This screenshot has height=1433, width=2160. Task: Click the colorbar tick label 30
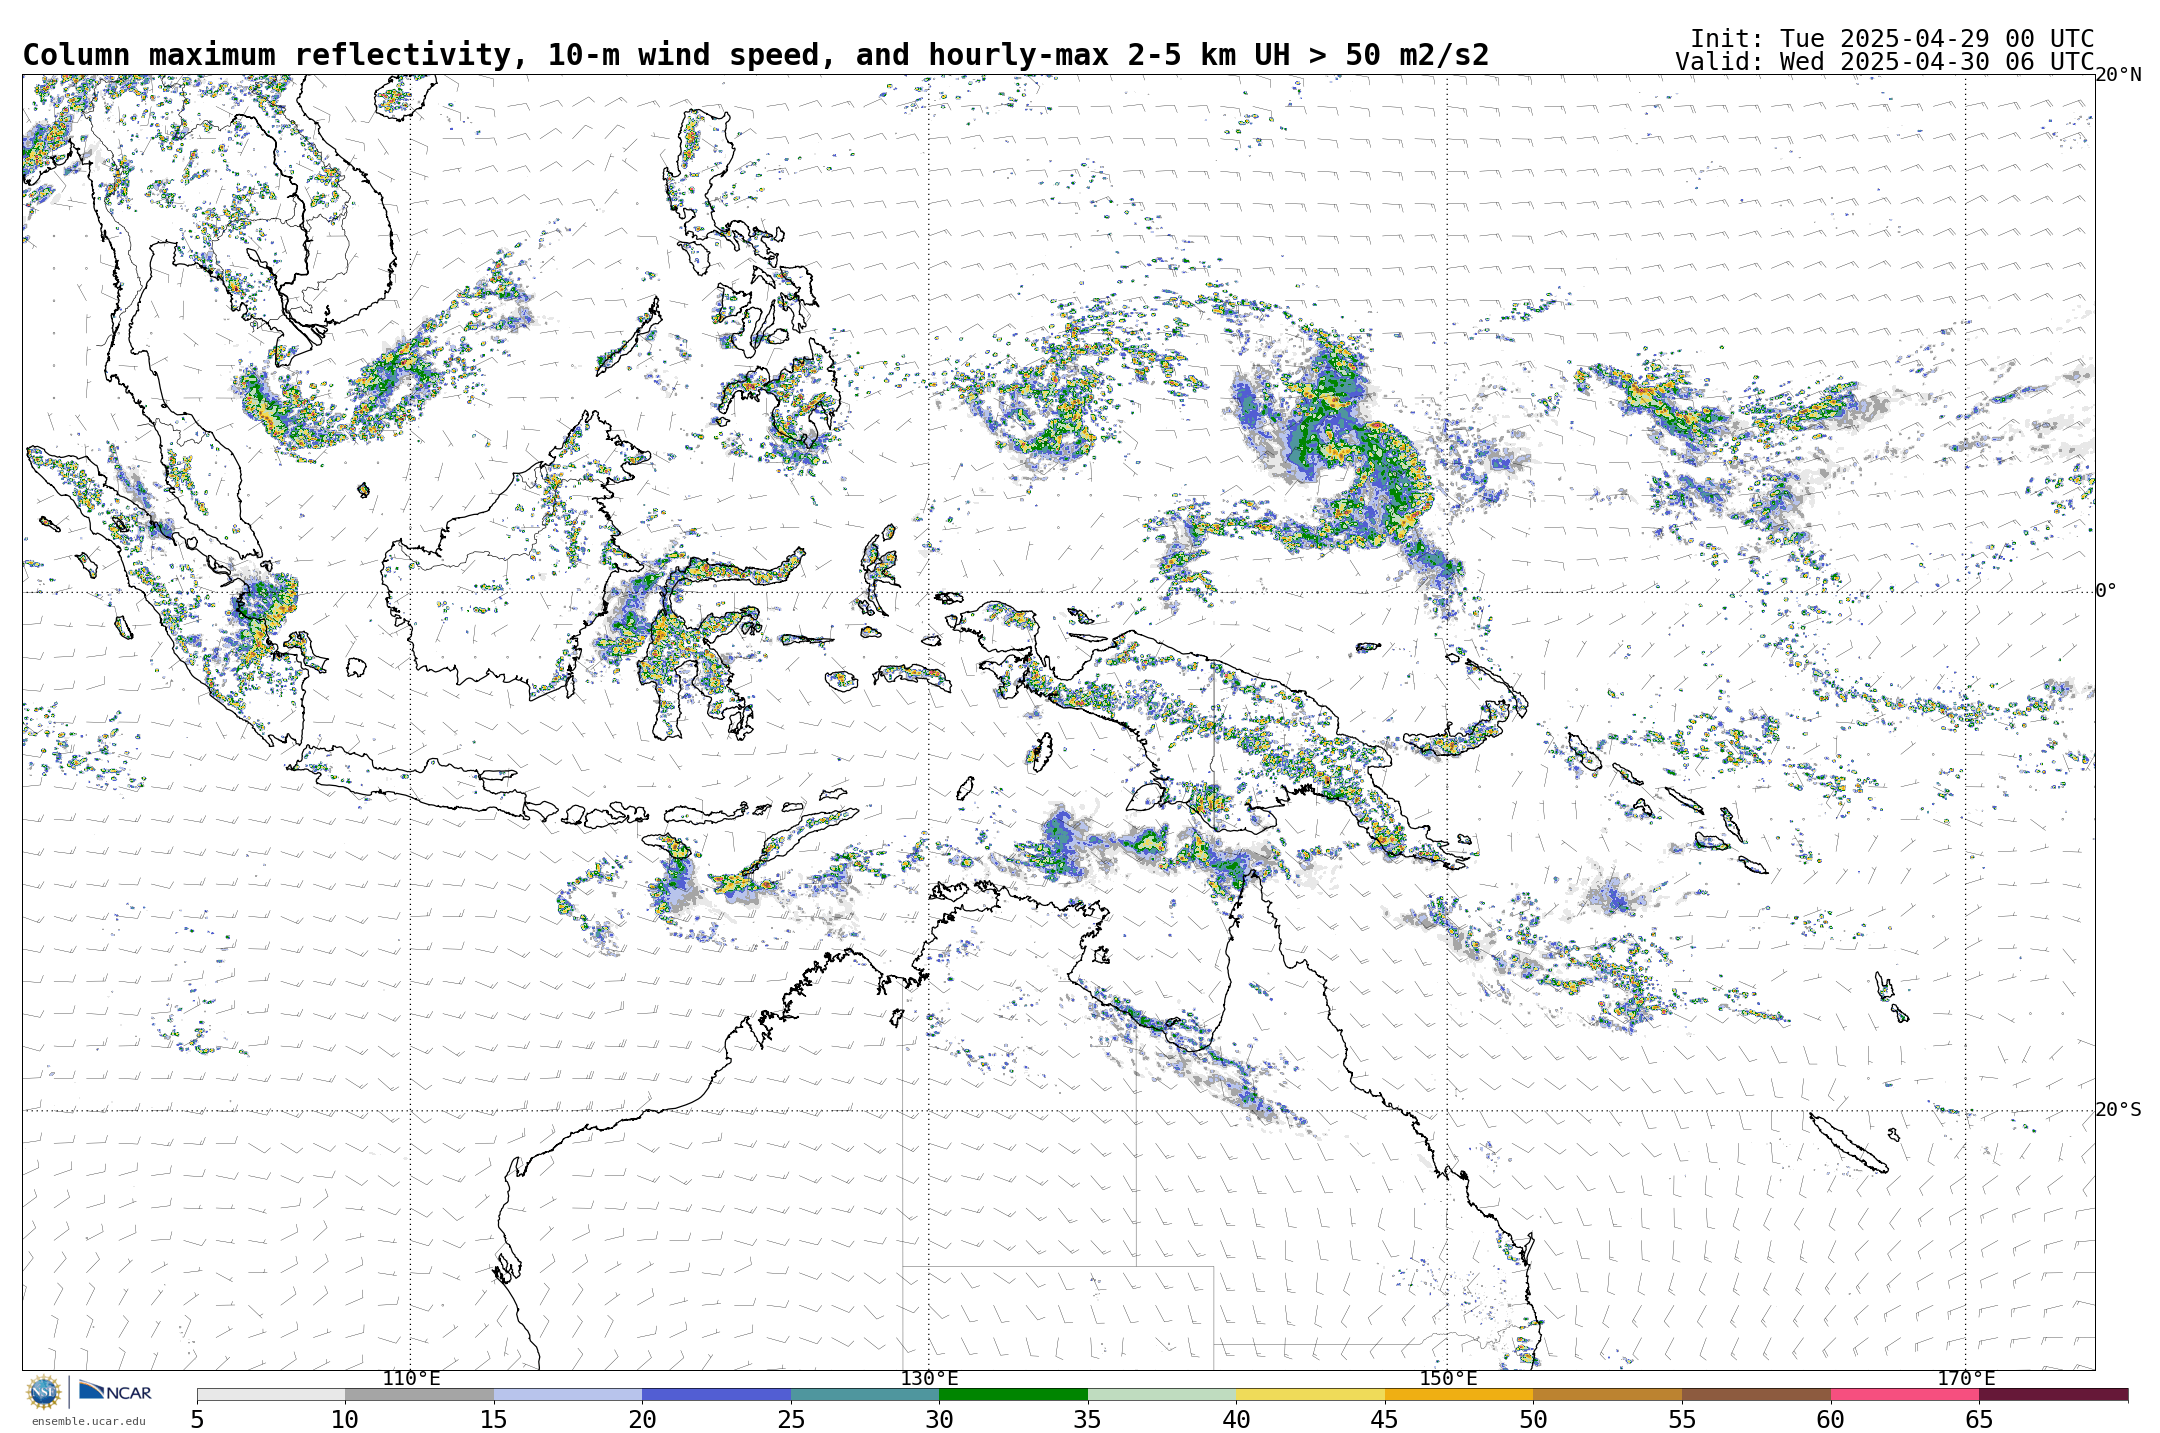point(939,1420)
